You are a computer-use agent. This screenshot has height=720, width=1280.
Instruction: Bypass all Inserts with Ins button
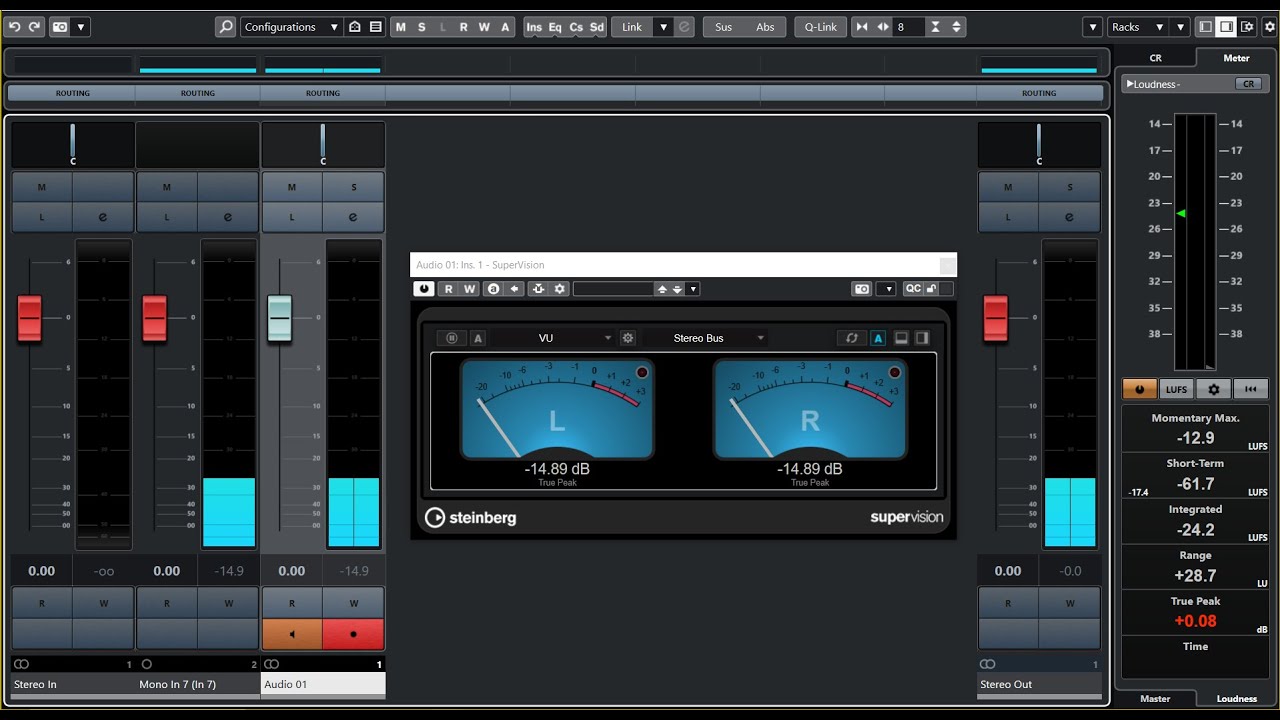[x=534, y=27]
